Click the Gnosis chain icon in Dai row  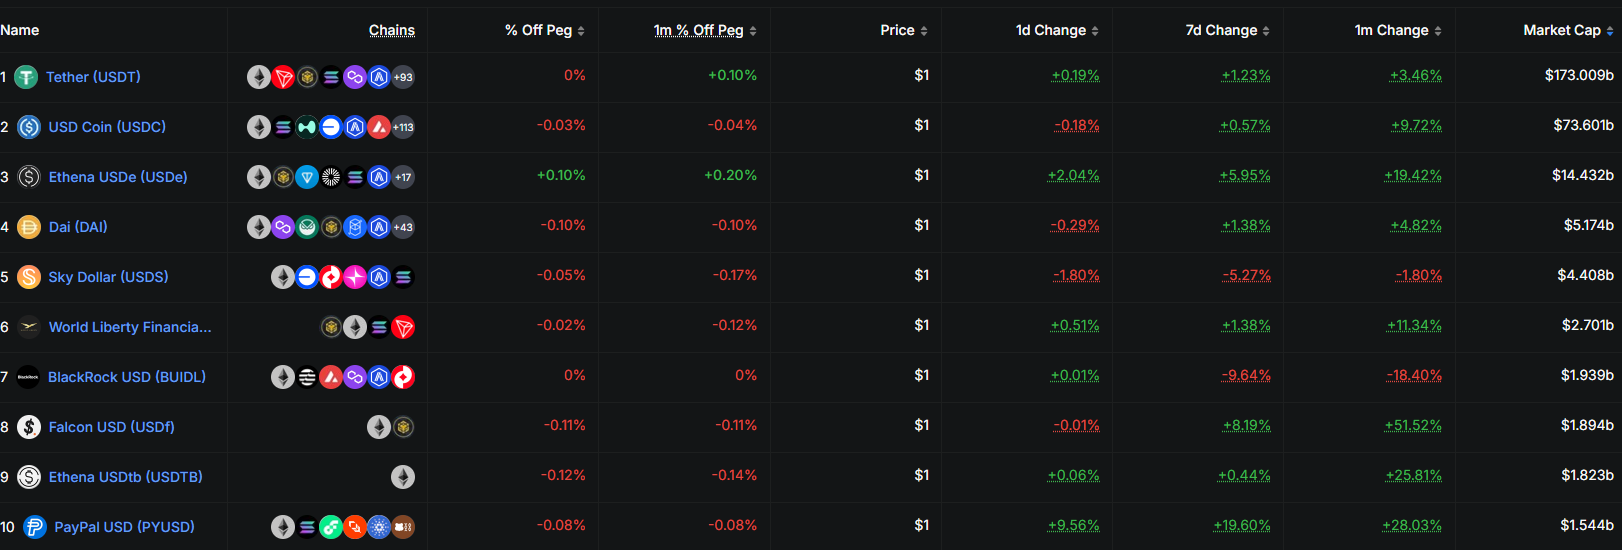point(307,227)
